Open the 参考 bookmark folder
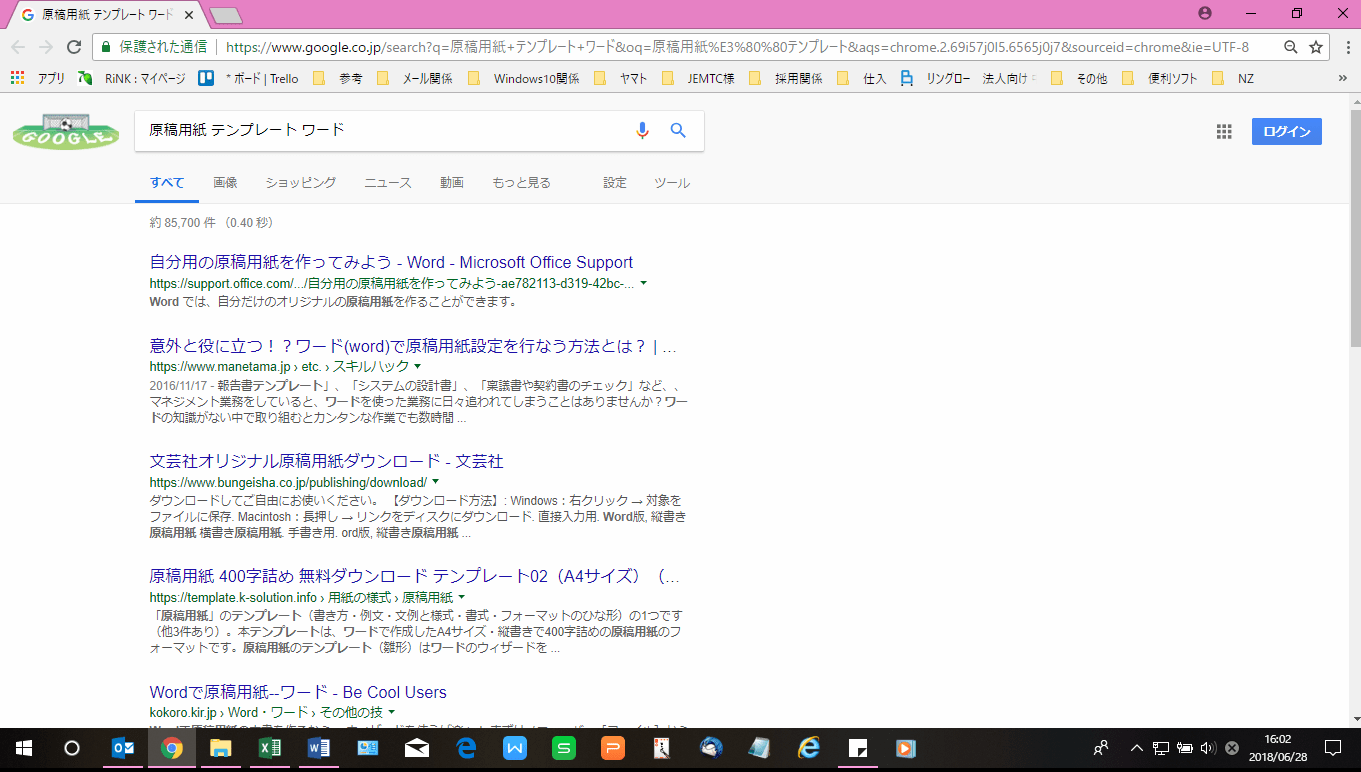The image size is (1361, 772). point(339,78)
